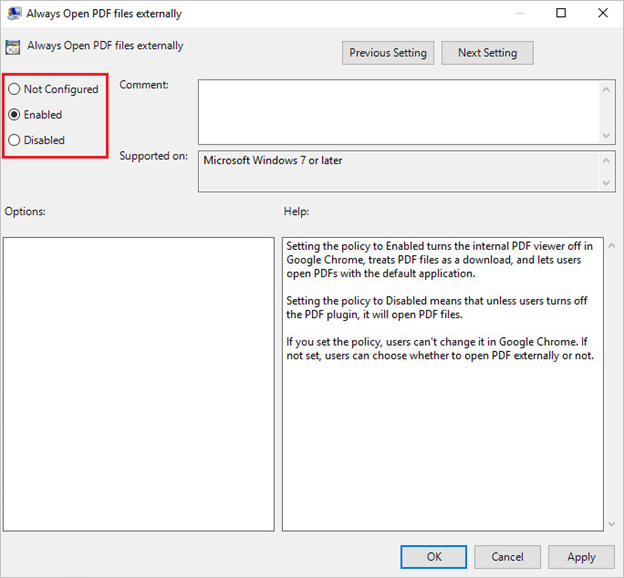
Task: Click inside the Comment text field
Action: click(399, 112)
